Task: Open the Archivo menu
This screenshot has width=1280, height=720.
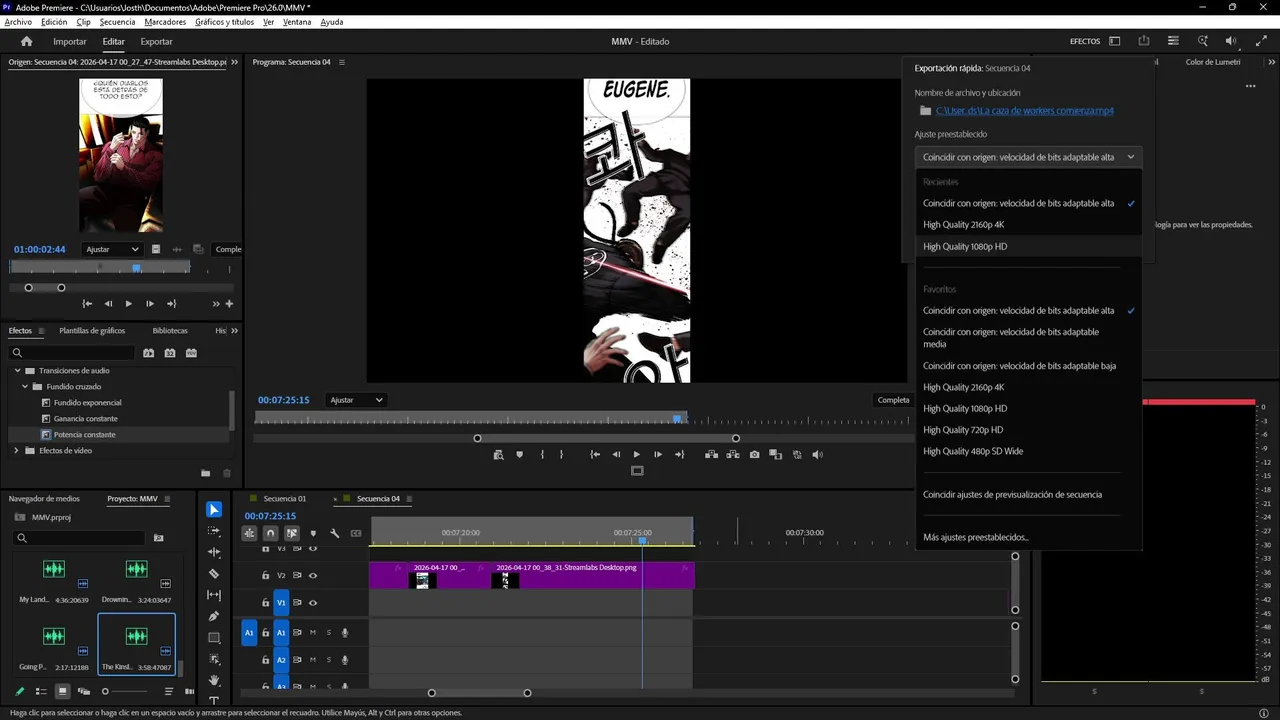Action: point(18,22)
